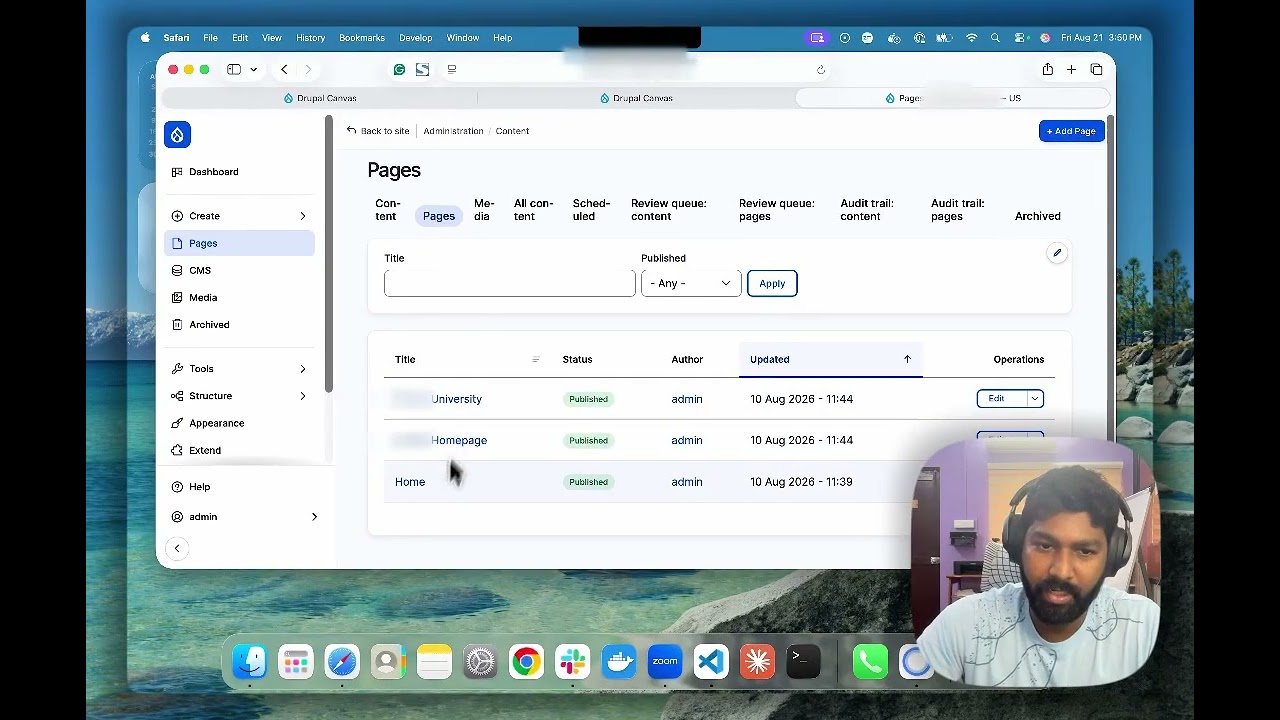Show the Safari tab overview icon

(1096, 70)
